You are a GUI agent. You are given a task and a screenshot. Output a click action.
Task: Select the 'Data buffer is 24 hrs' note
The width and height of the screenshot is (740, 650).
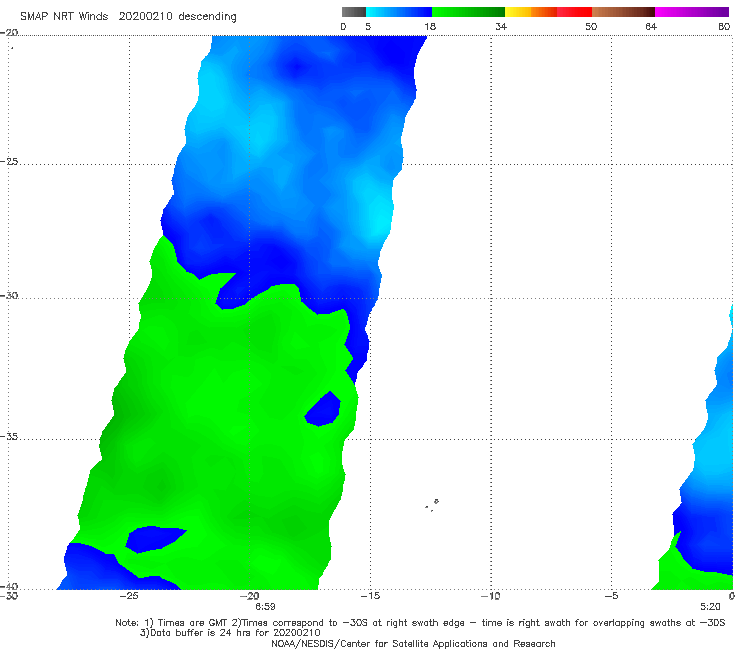coord(230,633)
